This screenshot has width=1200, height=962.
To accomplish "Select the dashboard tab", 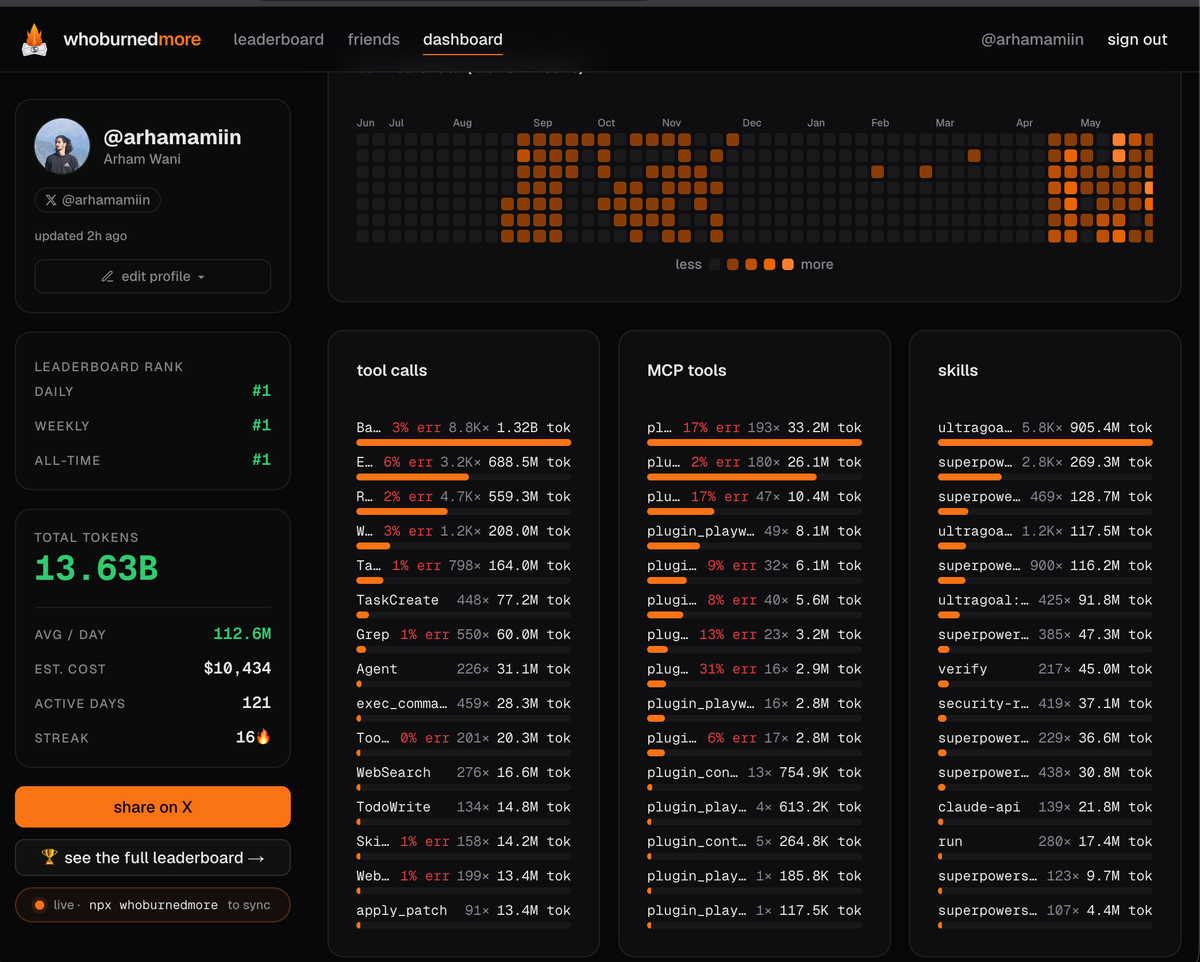I will pyautogui.click(x=463, y=40).
